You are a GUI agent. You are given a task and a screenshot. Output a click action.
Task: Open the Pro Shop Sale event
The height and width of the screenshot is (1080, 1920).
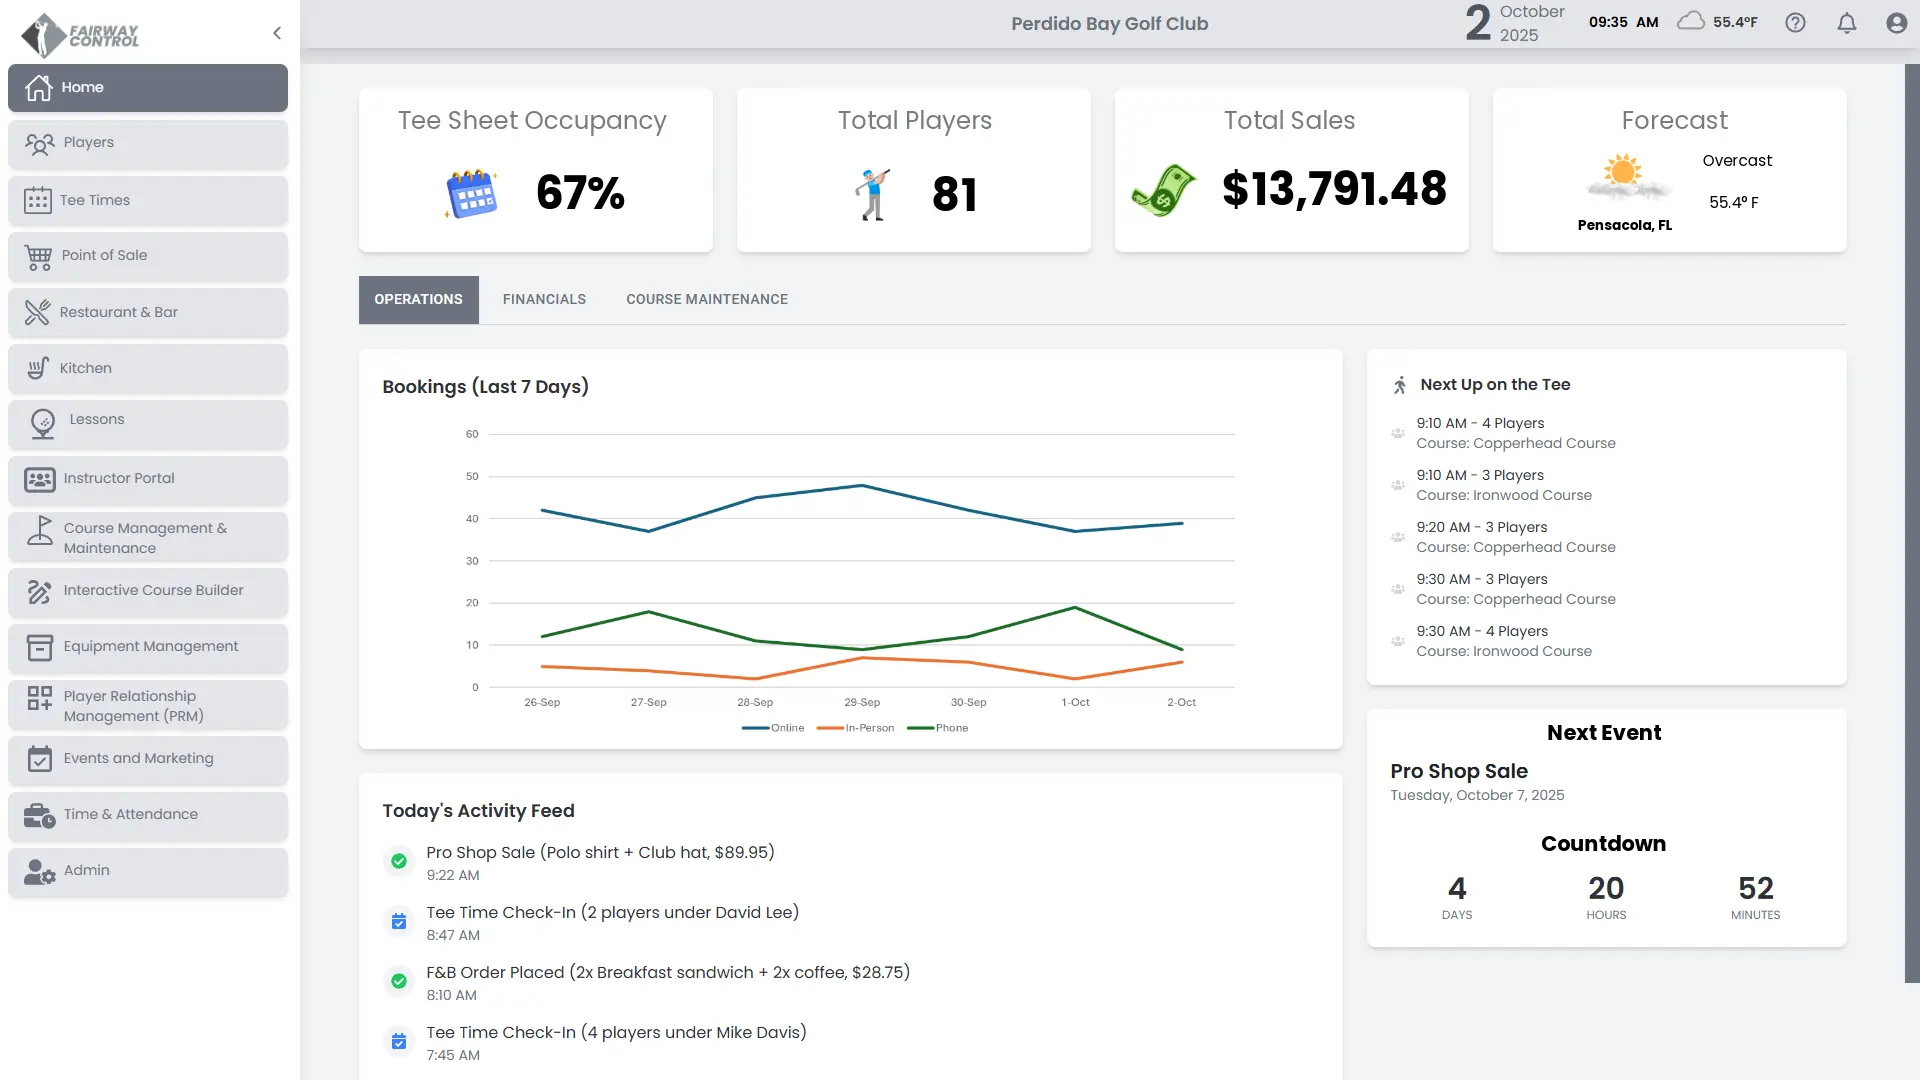click(x=1458, y=771)
